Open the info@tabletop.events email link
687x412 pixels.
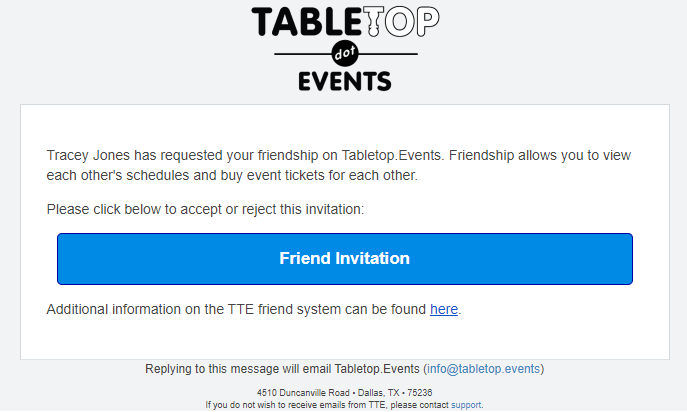[x=483, y=369]
